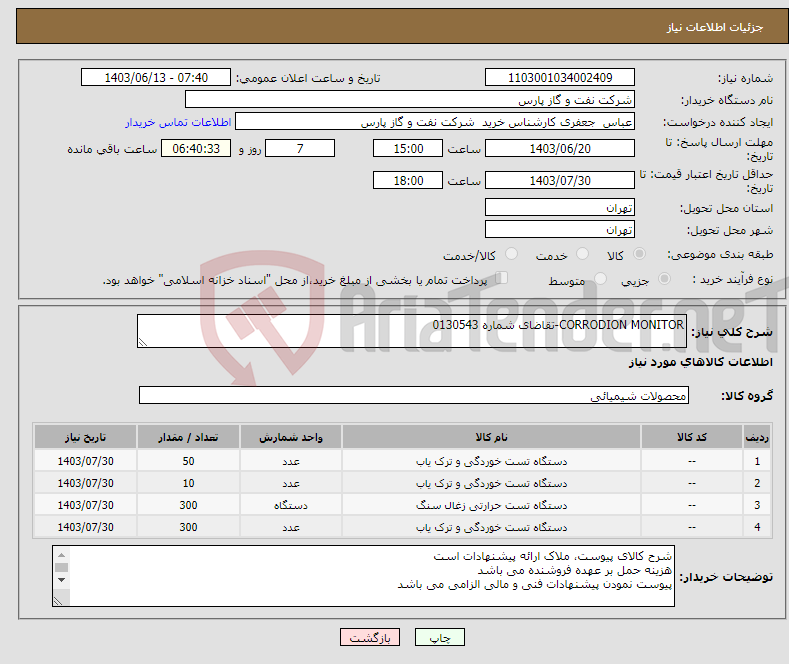Click دستگاه تست حرارتی زغال سنگ cell

pyautogui.click(x=491, y=505)
